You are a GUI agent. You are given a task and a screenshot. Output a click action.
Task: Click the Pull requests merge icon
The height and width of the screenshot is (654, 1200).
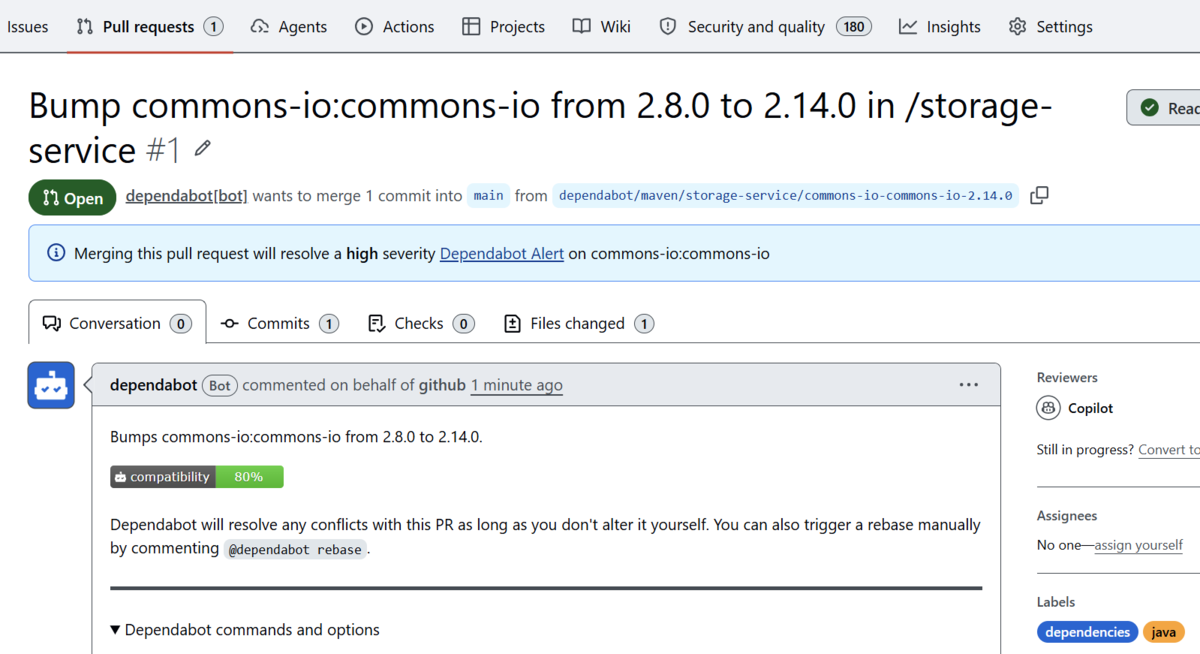(85, 27)
